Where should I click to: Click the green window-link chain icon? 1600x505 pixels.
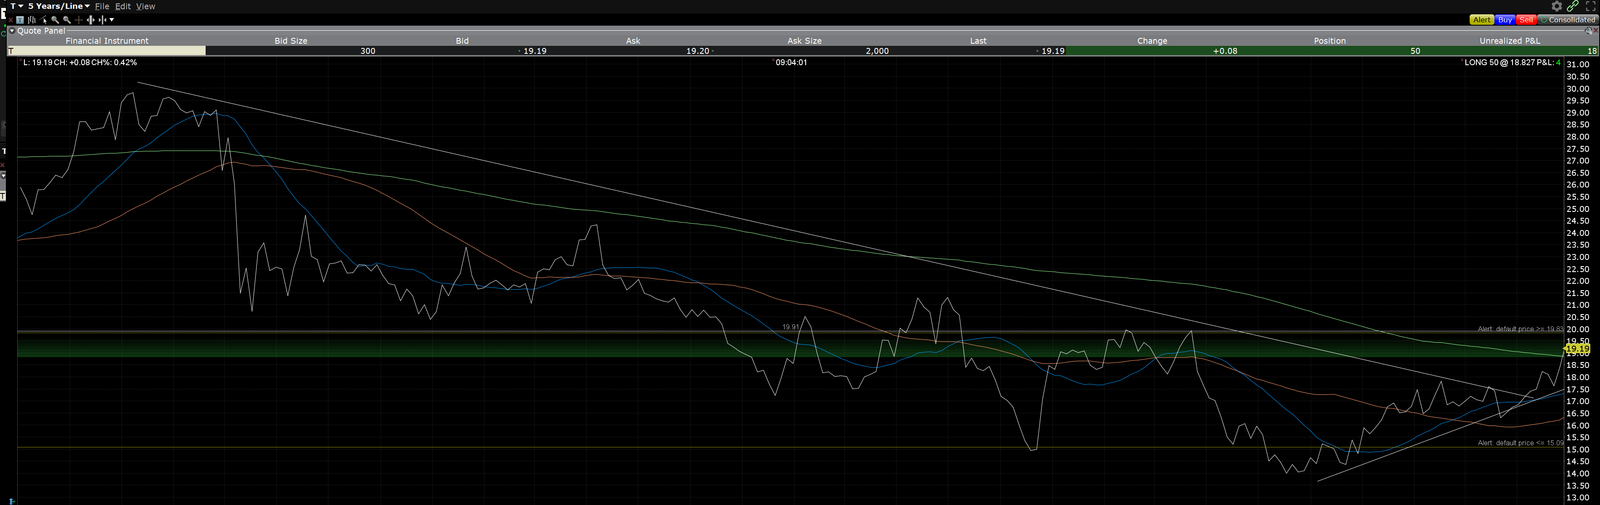coord(1573,6)
